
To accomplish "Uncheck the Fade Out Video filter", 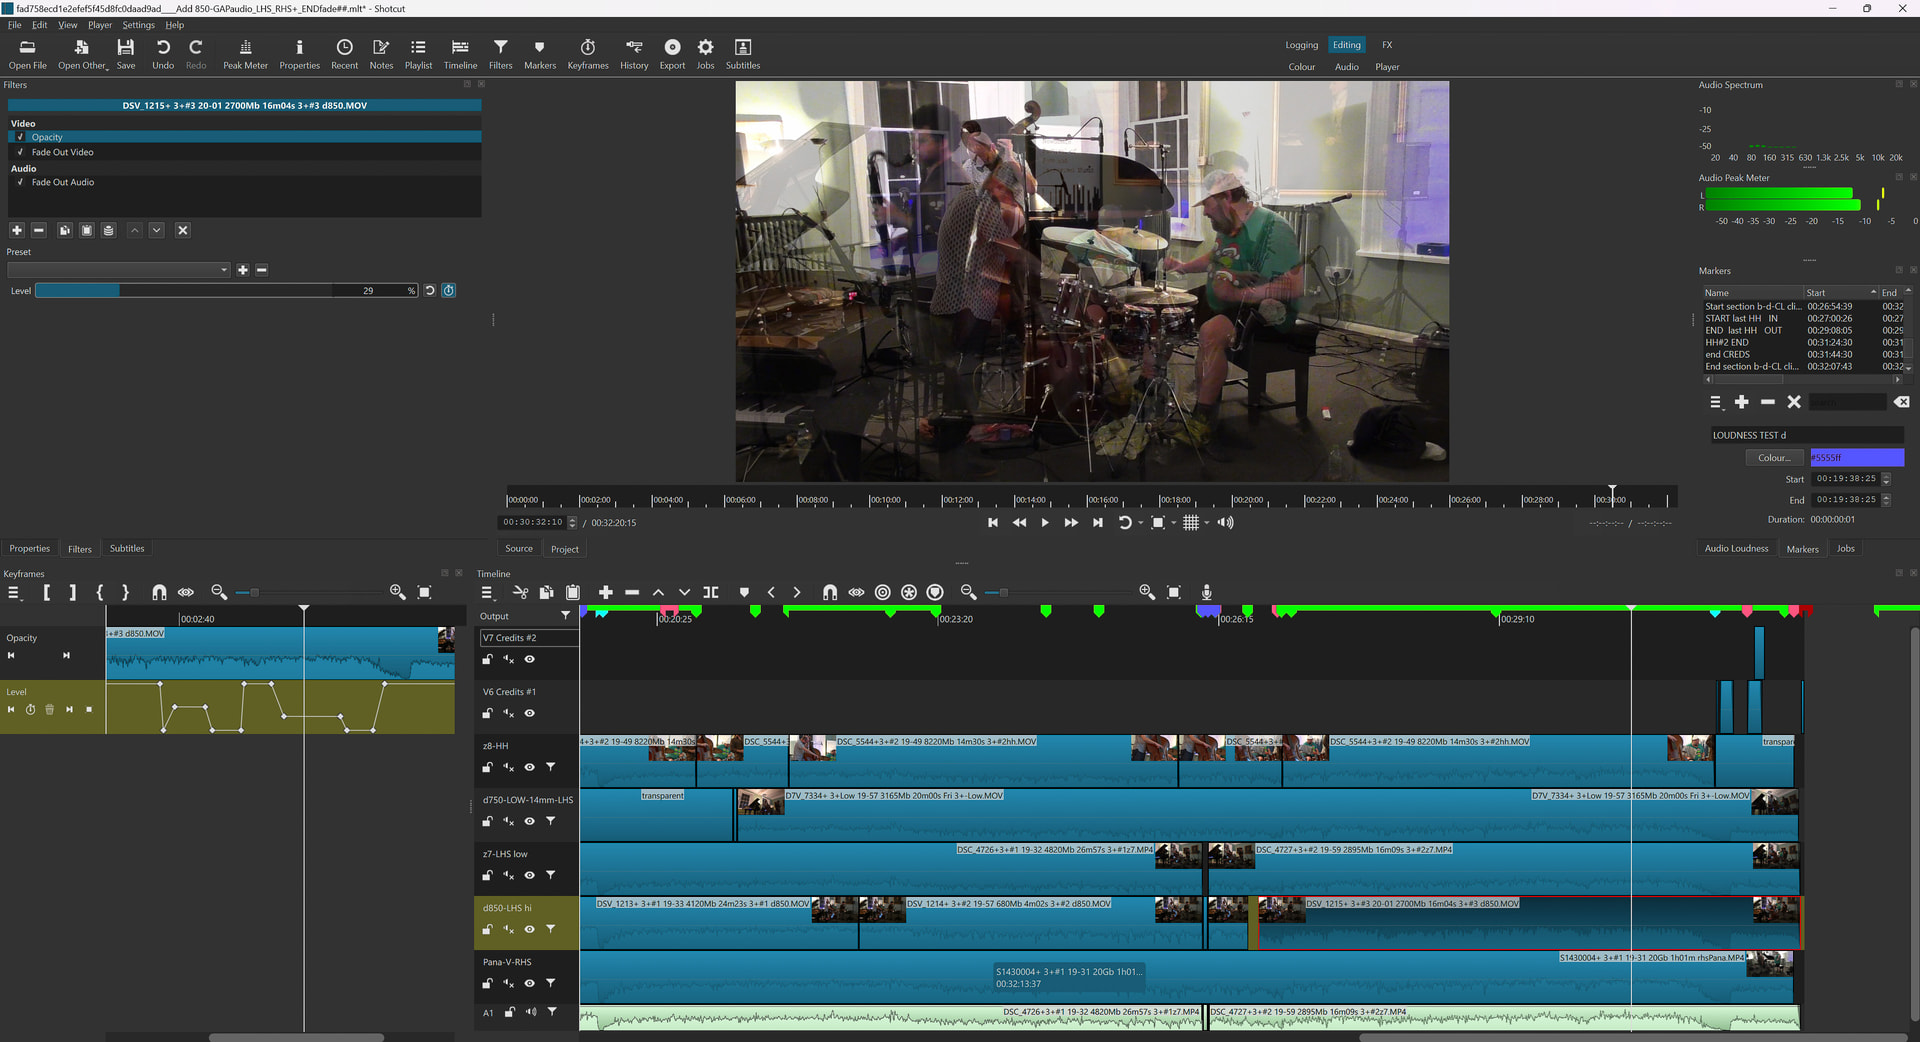I will click(x=20, y=152).
